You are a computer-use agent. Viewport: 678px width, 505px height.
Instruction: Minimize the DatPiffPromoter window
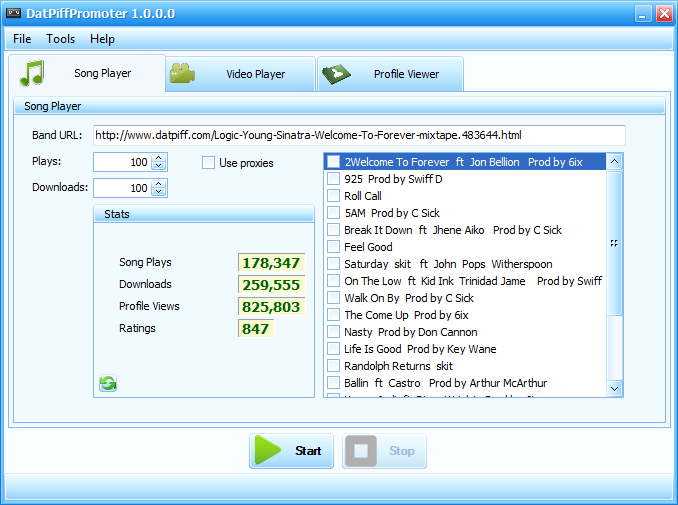pyautogui.click(x=643, y=14)
